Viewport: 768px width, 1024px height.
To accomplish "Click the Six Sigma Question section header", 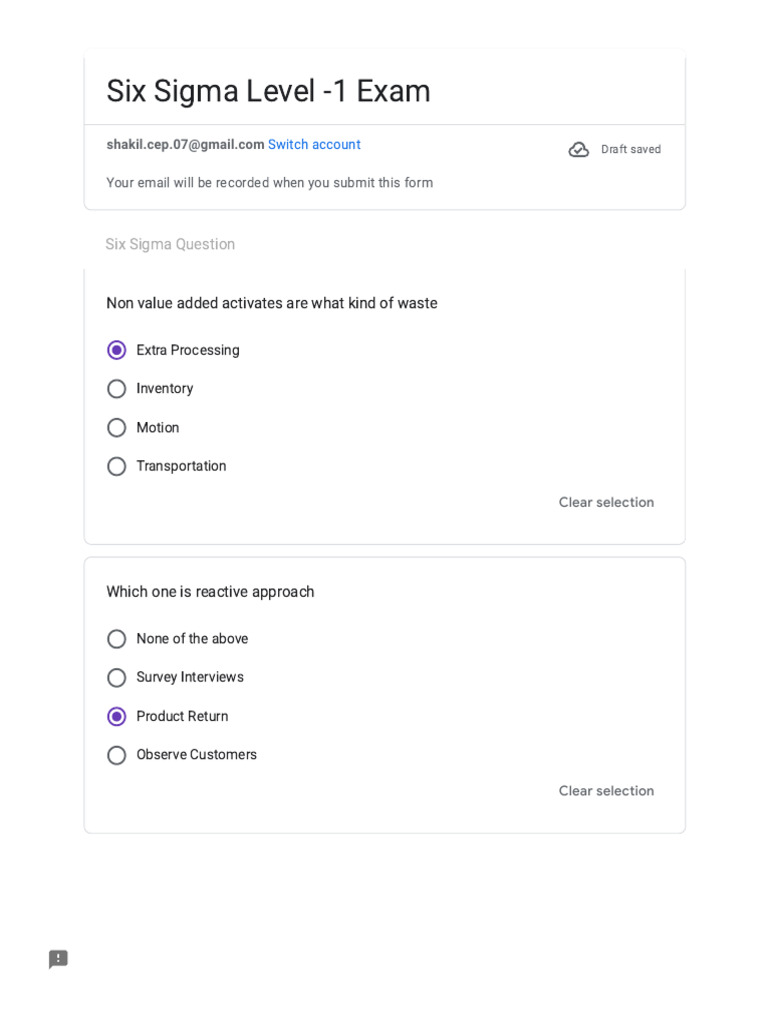I will point(170,244).
